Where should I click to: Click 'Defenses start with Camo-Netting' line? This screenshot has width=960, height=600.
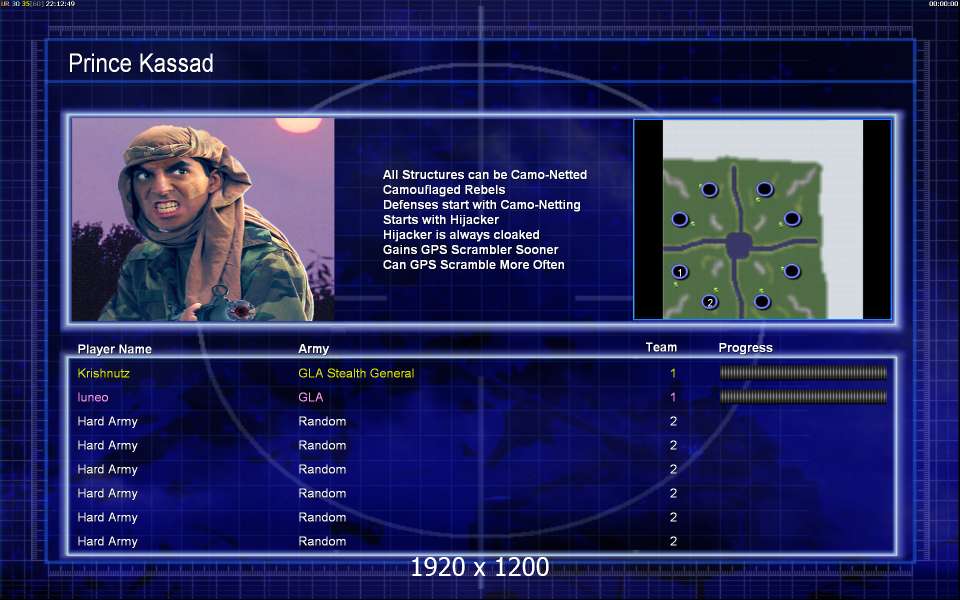point(482,204)
